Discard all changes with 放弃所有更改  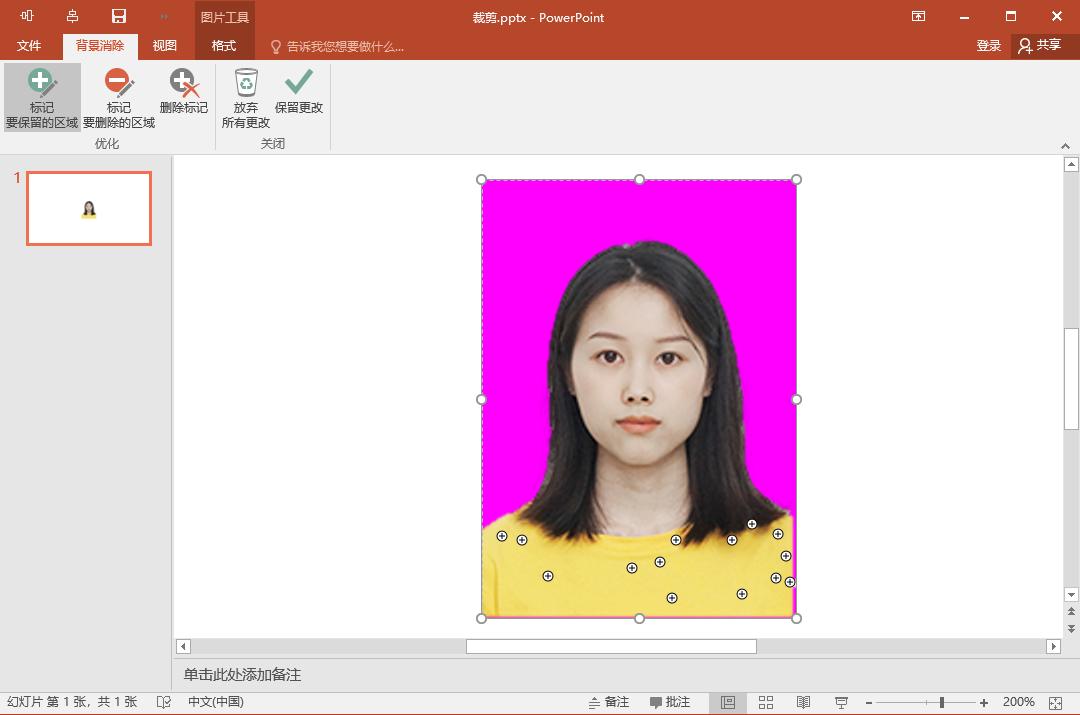(245, 96)
